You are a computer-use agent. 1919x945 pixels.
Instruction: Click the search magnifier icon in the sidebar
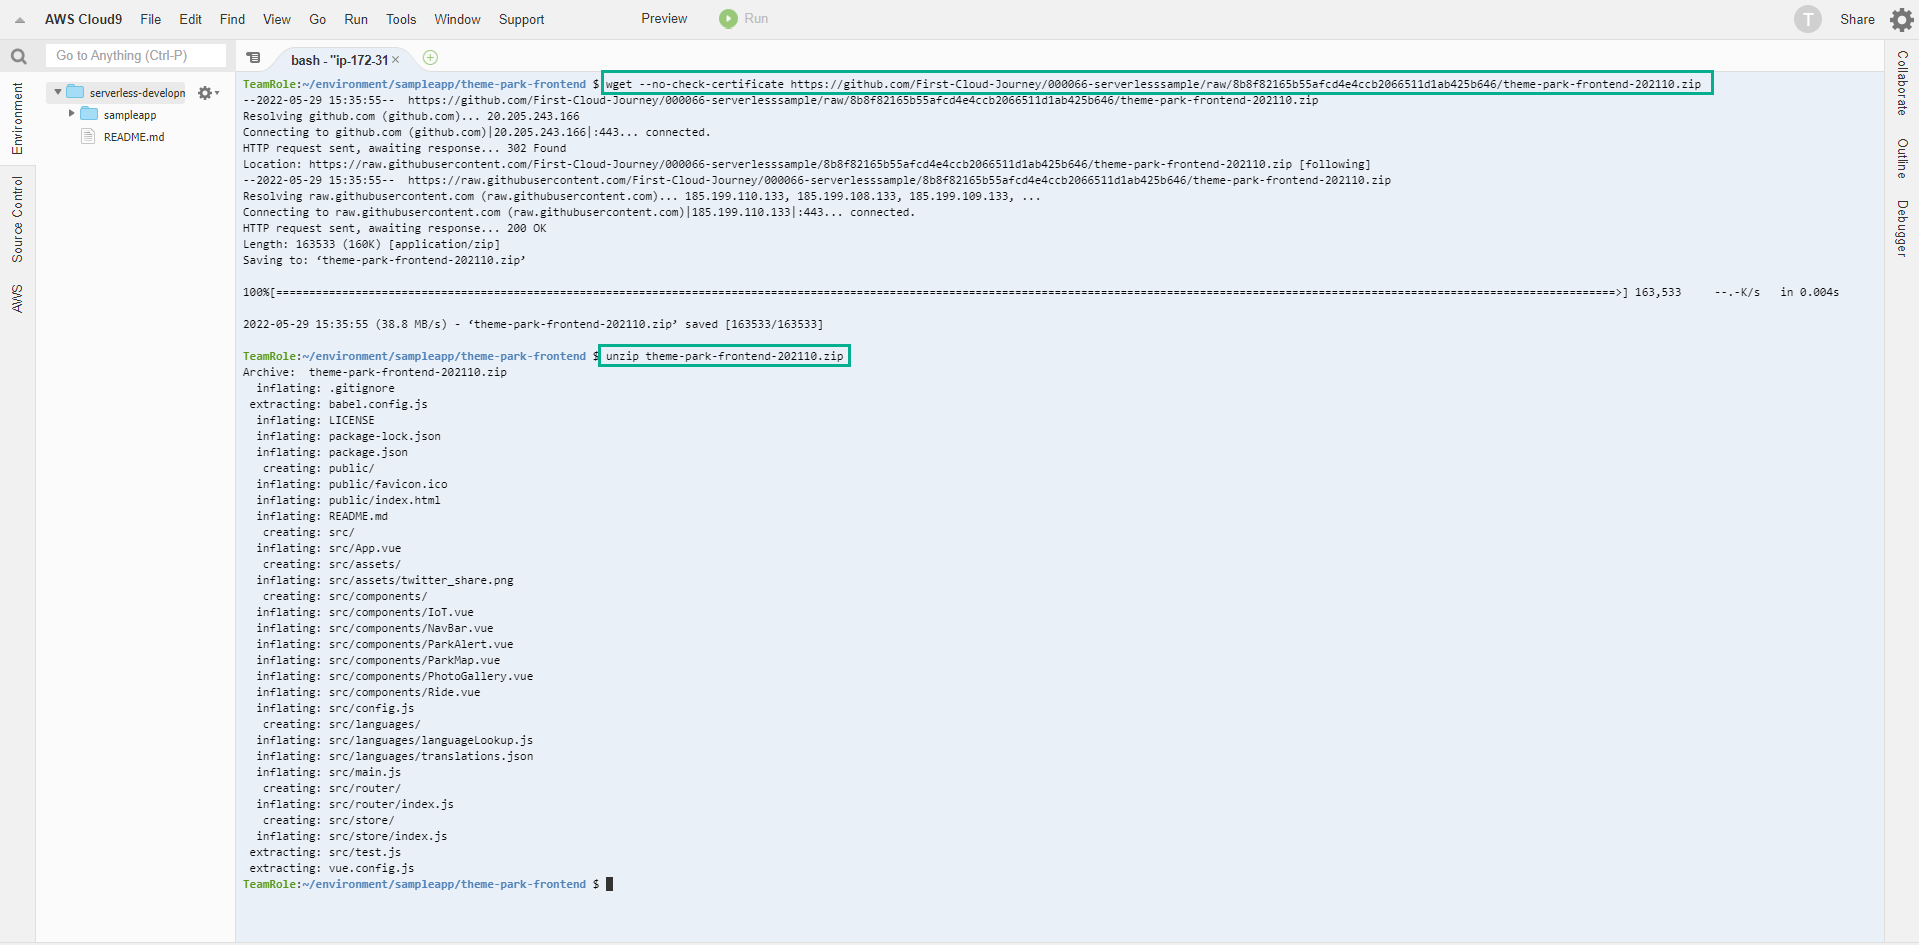point(18,57)
